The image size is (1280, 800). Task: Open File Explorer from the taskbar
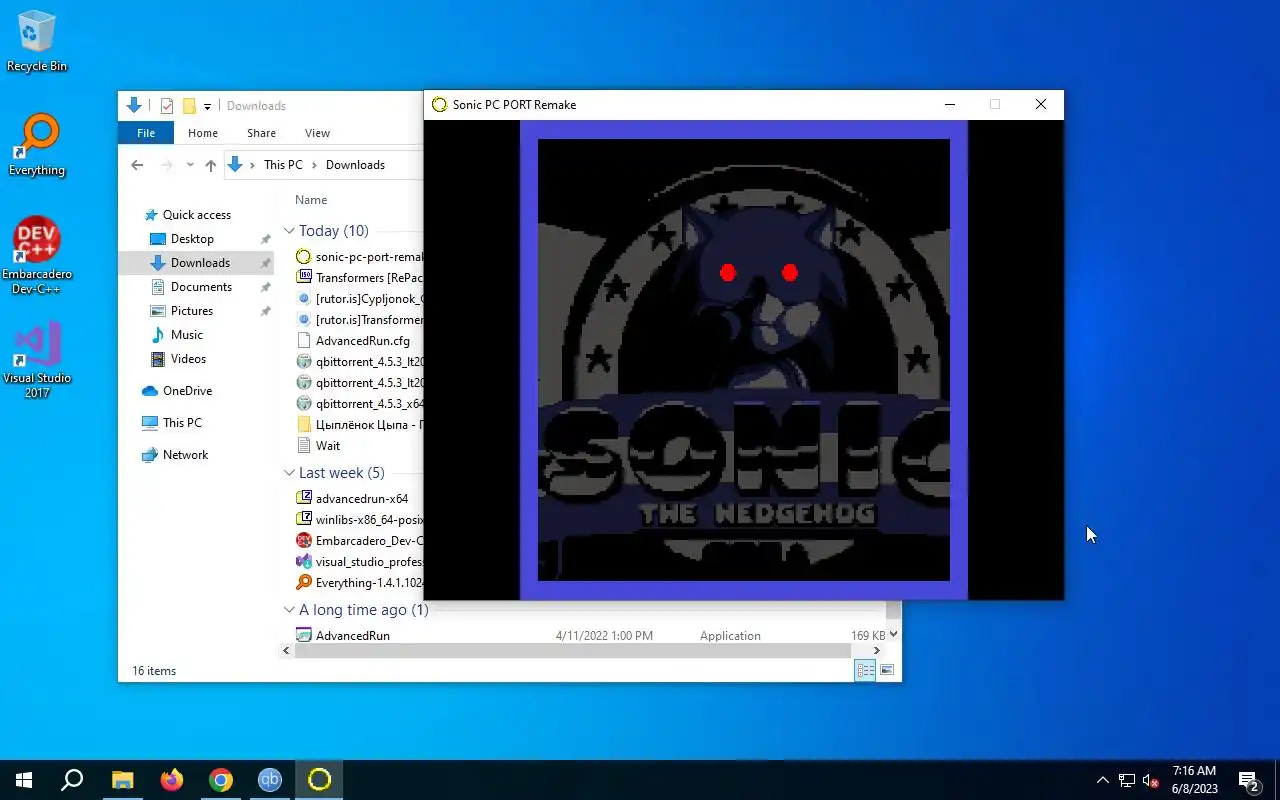122,780
